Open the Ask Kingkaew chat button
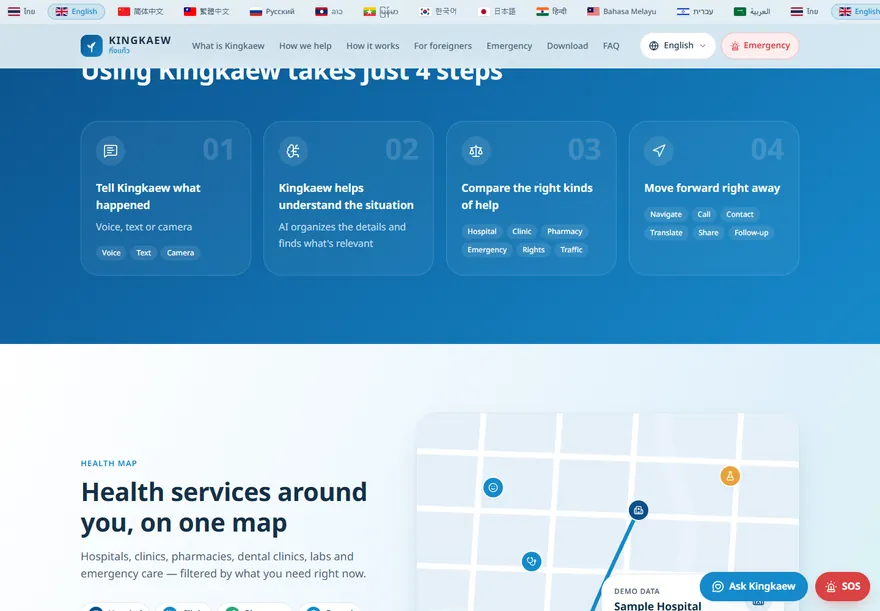Image resolution: width=880 pixels, height=611 pixels. pyautogui.click(x=754, y=586)
